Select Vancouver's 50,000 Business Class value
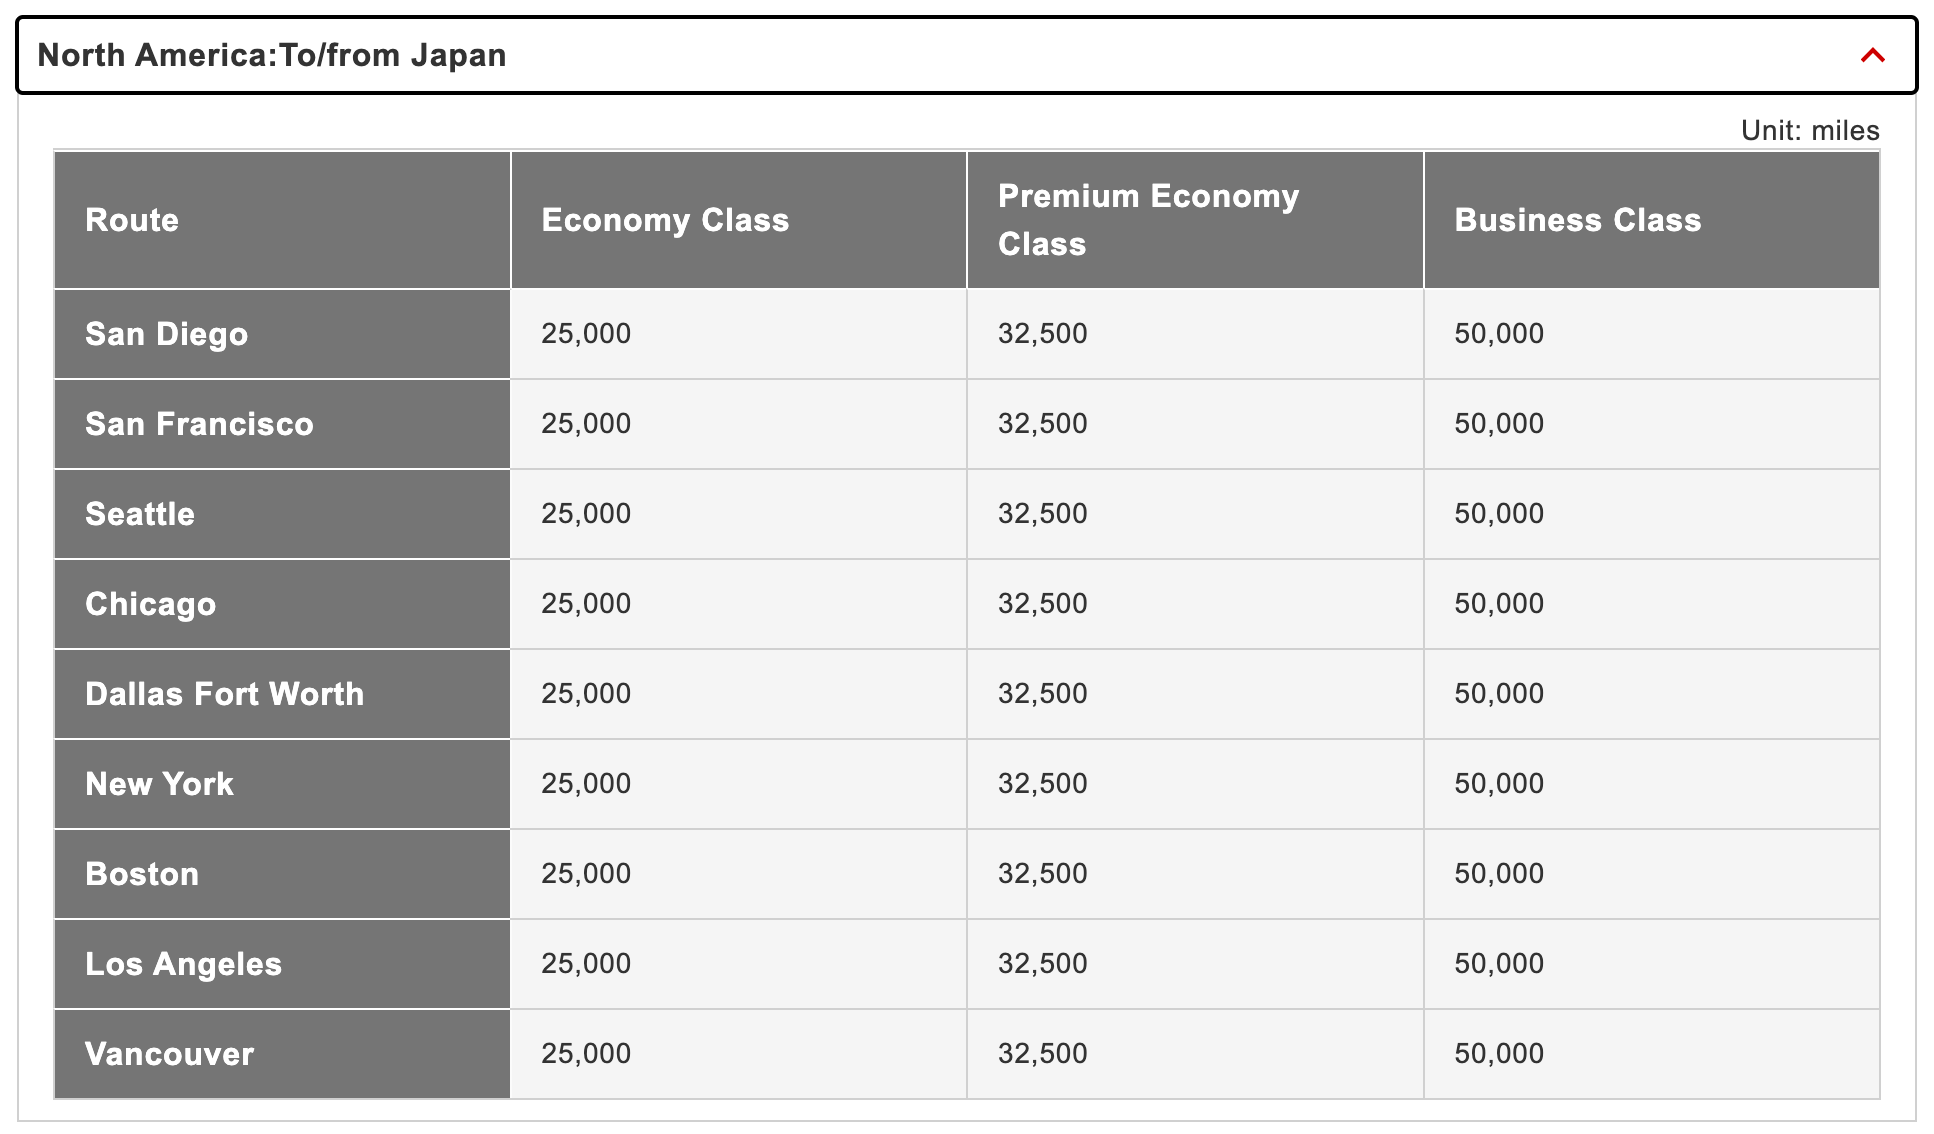This screenshot has height=1134, width=1934. tap(1498, 1053)
